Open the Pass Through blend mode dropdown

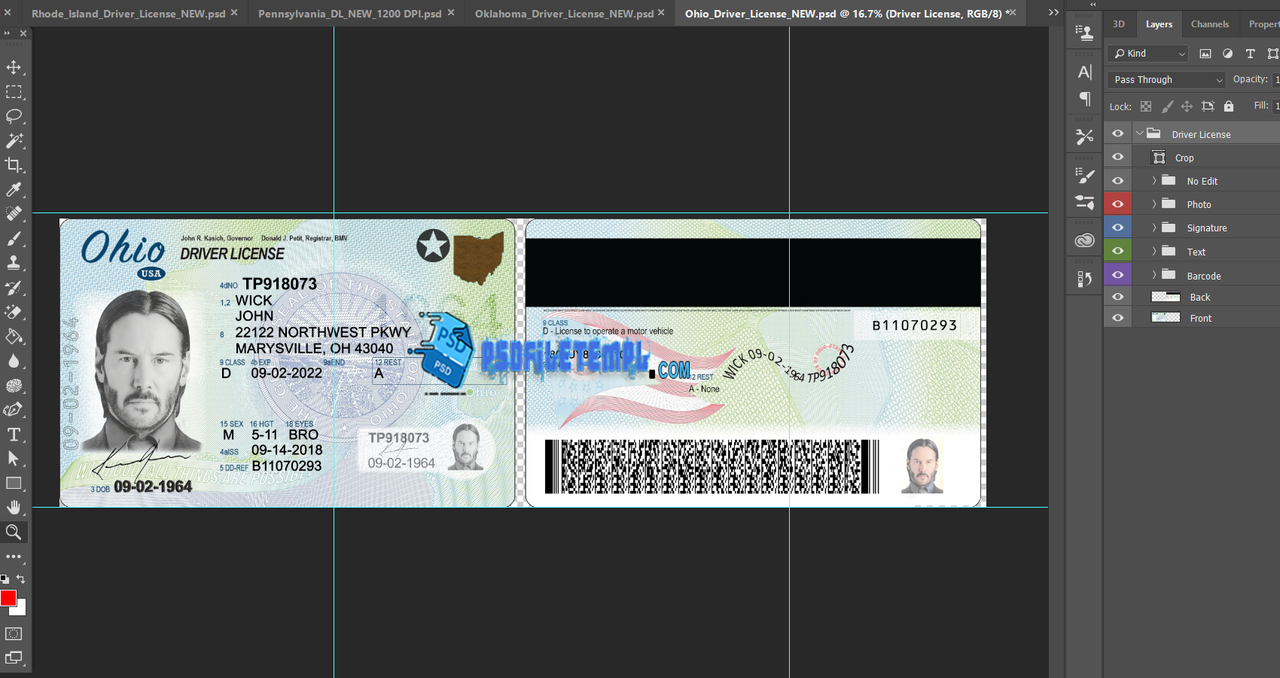[1167, 80]
